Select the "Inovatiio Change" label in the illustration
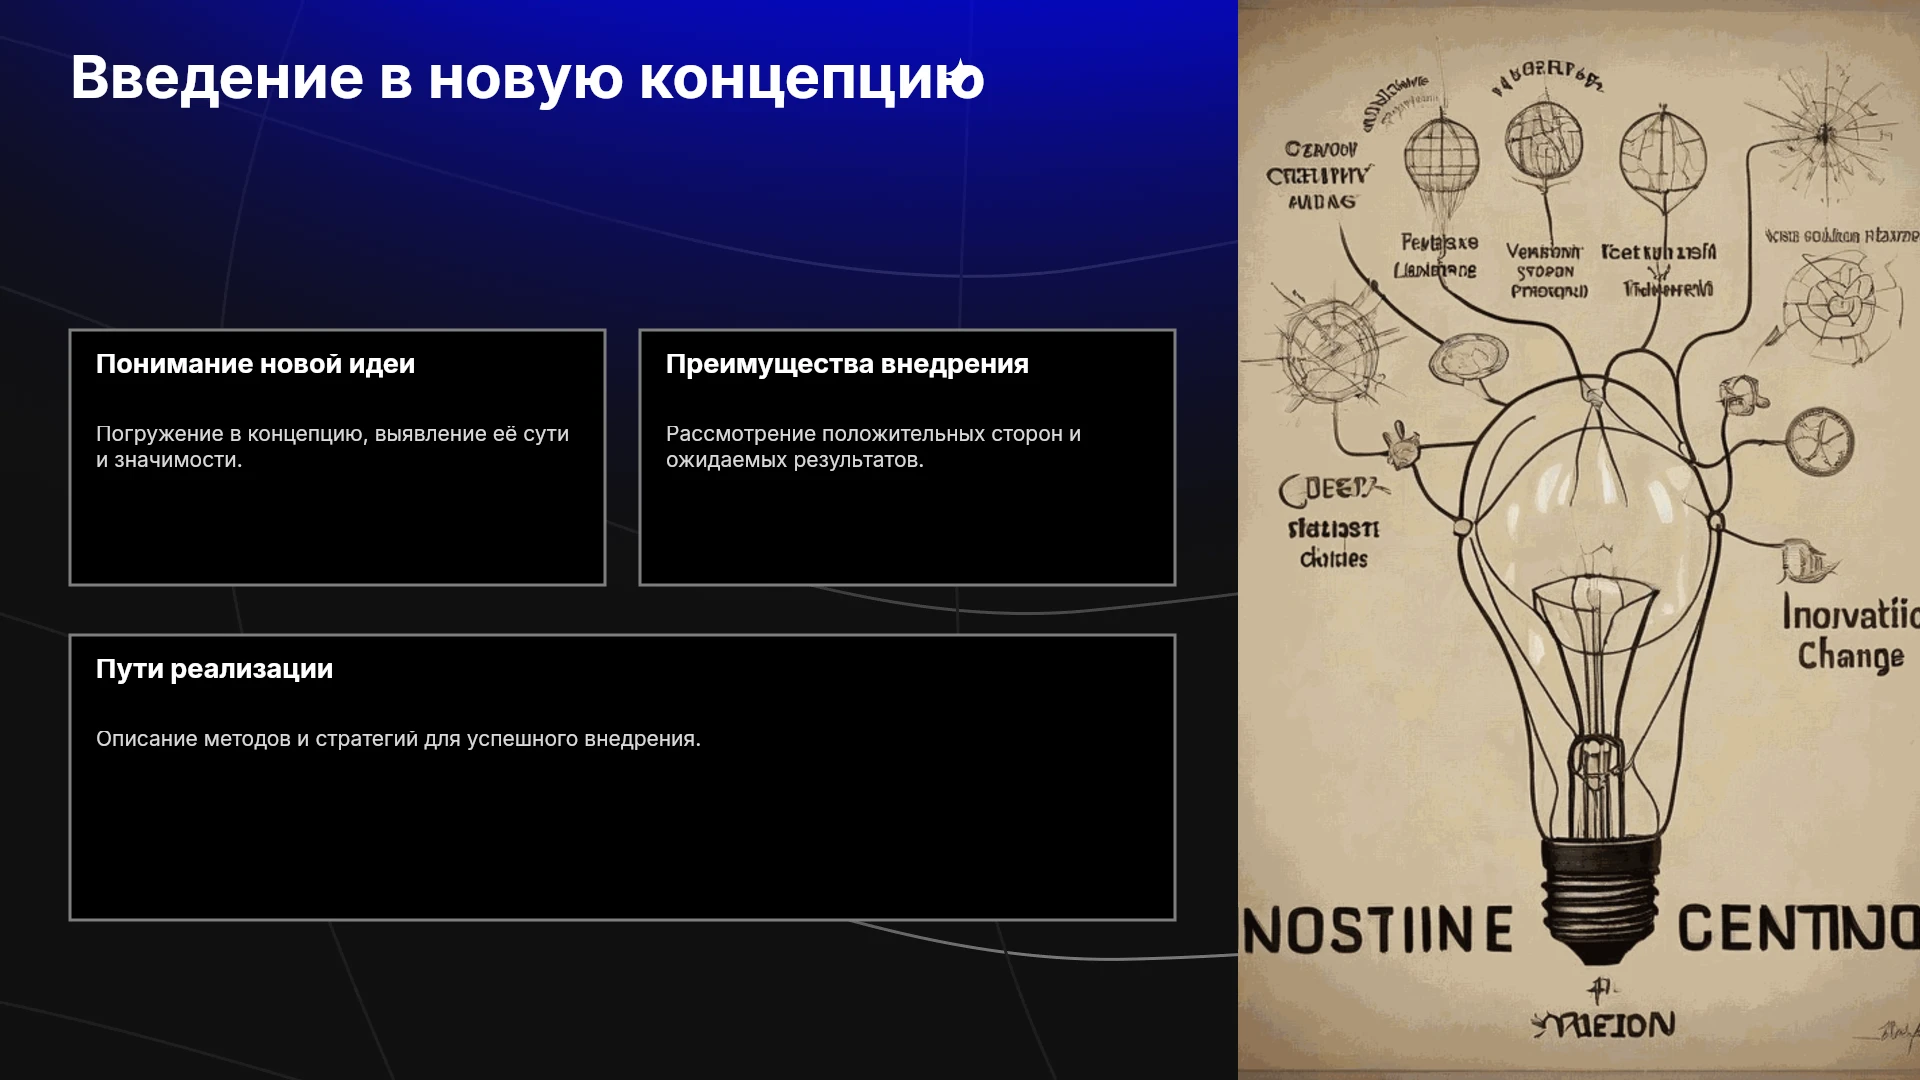This screenshot has height=1080, width=1920. click(x=1849, y=635)
